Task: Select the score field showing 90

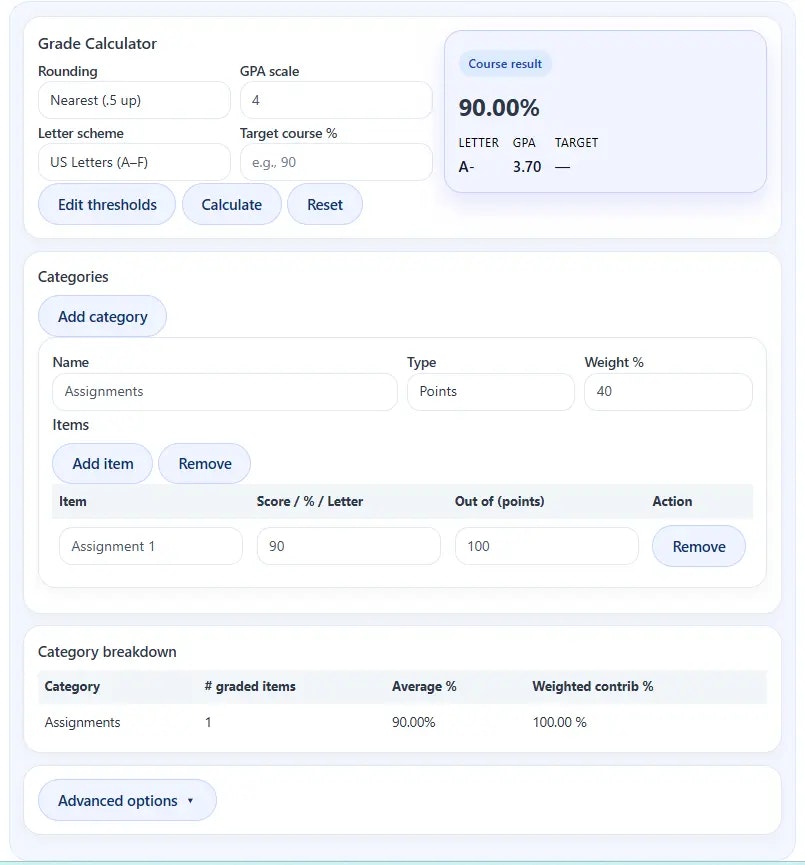Action: pos(348,546)
